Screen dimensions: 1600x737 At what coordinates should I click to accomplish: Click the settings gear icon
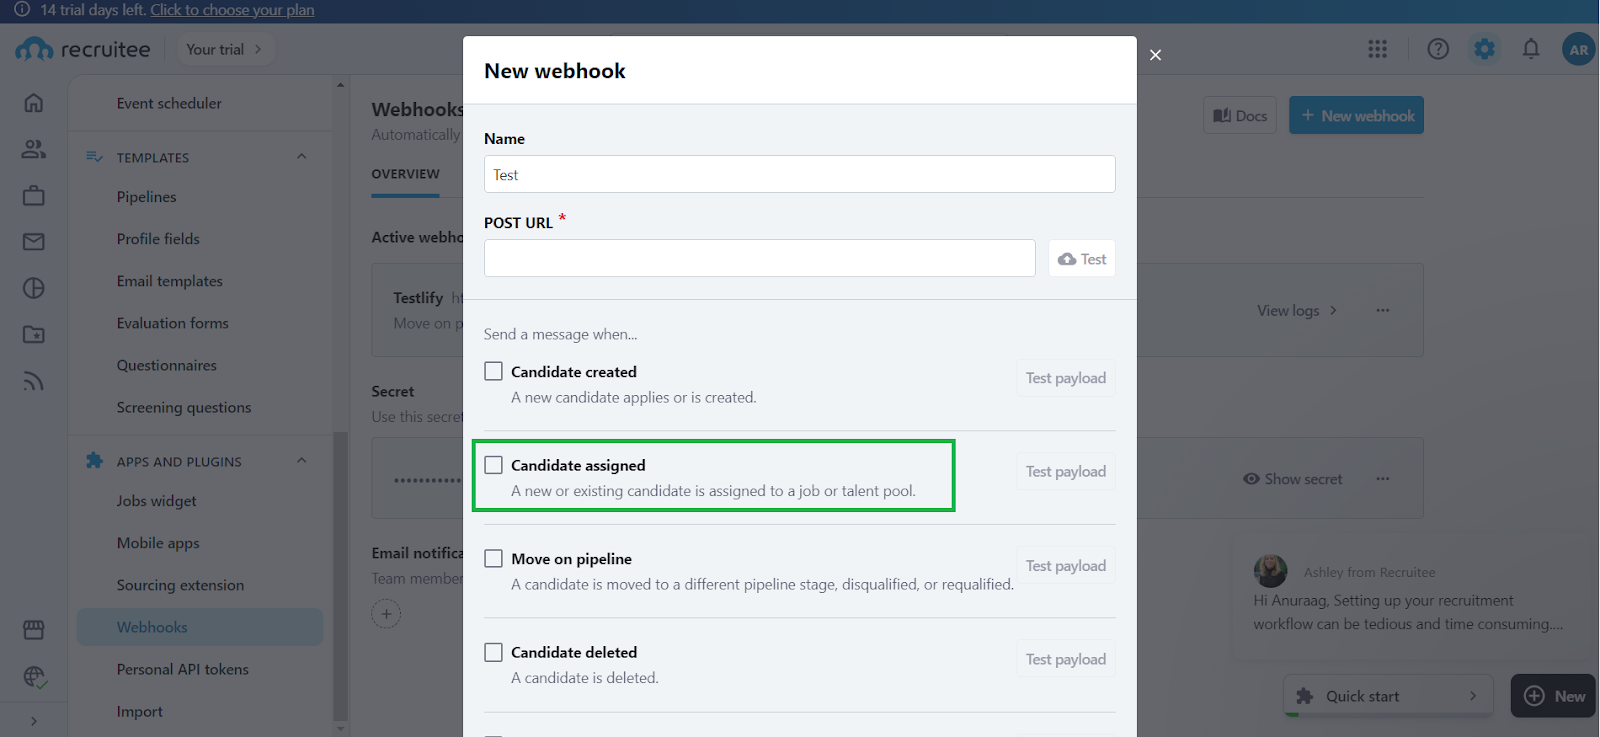click(x=1484, y=49)
